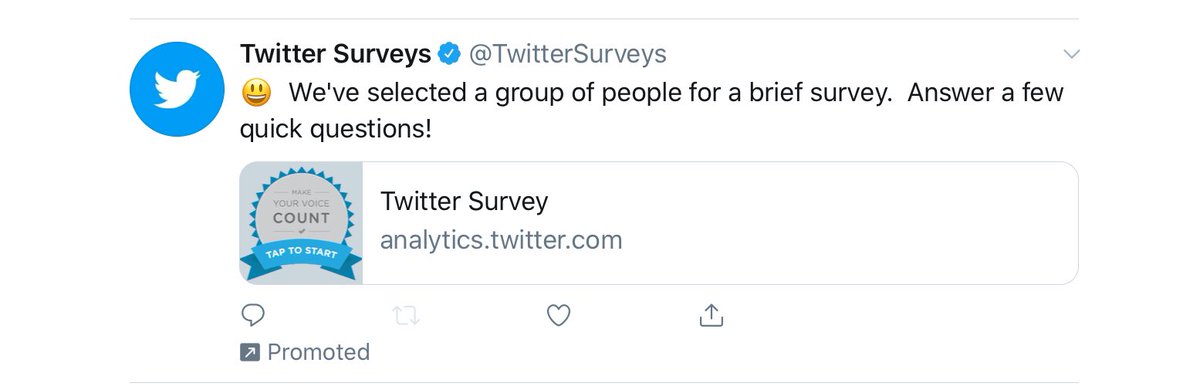Tap the Twitter Survey card title
Image resolution: width=1200 pixels, height=390 pixels.
[464, 201]
